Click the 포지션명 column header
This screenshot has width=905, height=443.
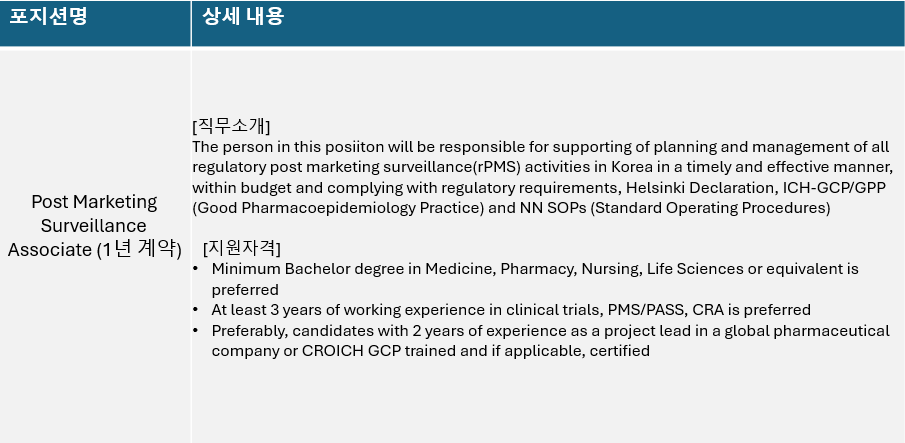point(48,16)
